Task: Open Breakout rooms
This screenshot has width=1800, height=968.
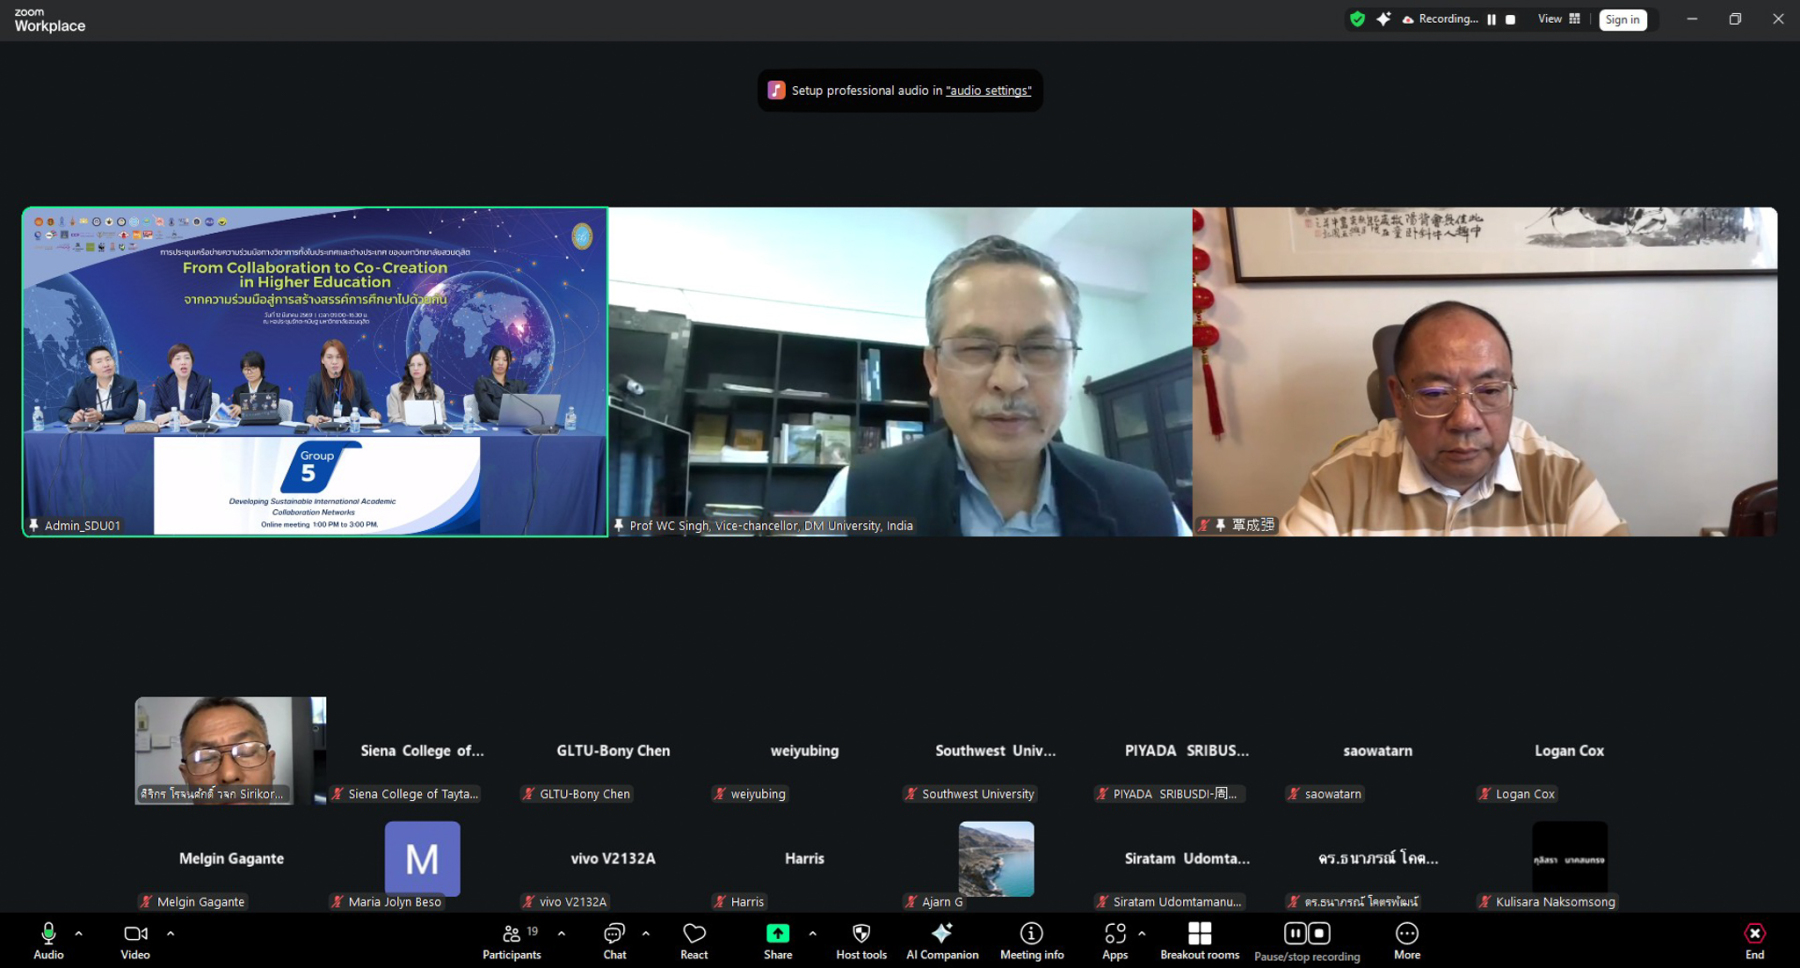Action: (x=1199, y=940)
